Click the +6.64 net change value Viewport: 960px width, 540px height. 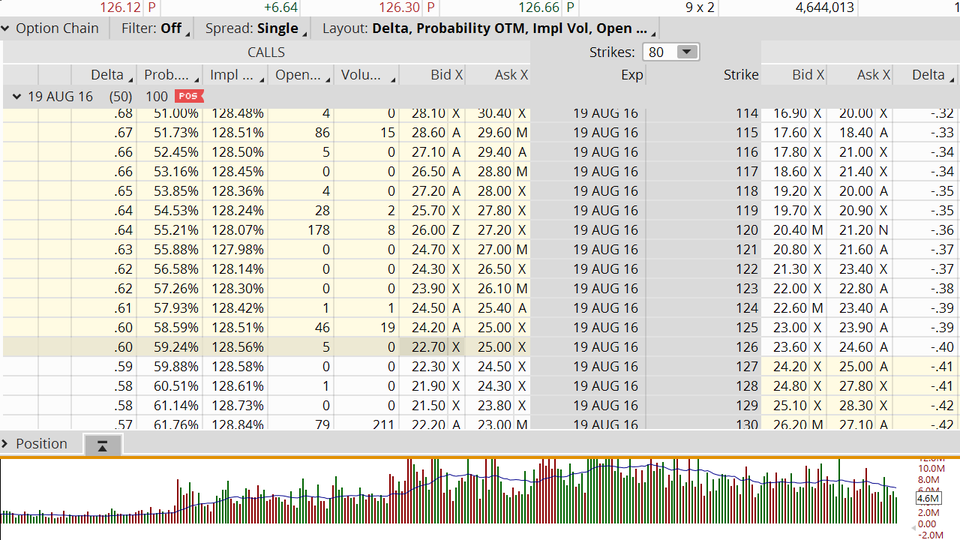point(280,7)
